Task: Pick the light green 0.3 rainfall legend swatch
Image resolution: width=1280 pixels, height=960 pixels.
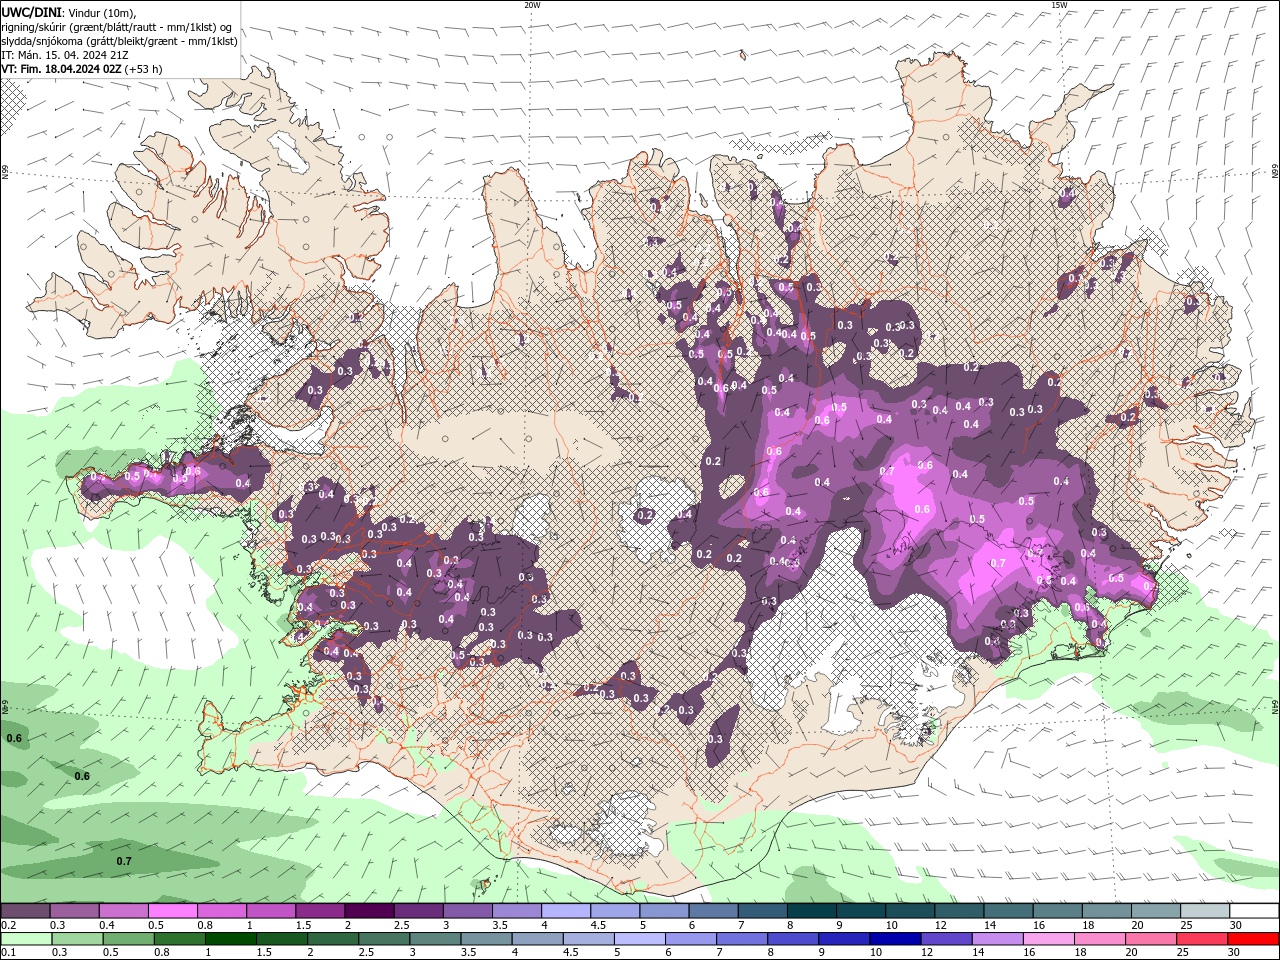Action: click(77, 939)
